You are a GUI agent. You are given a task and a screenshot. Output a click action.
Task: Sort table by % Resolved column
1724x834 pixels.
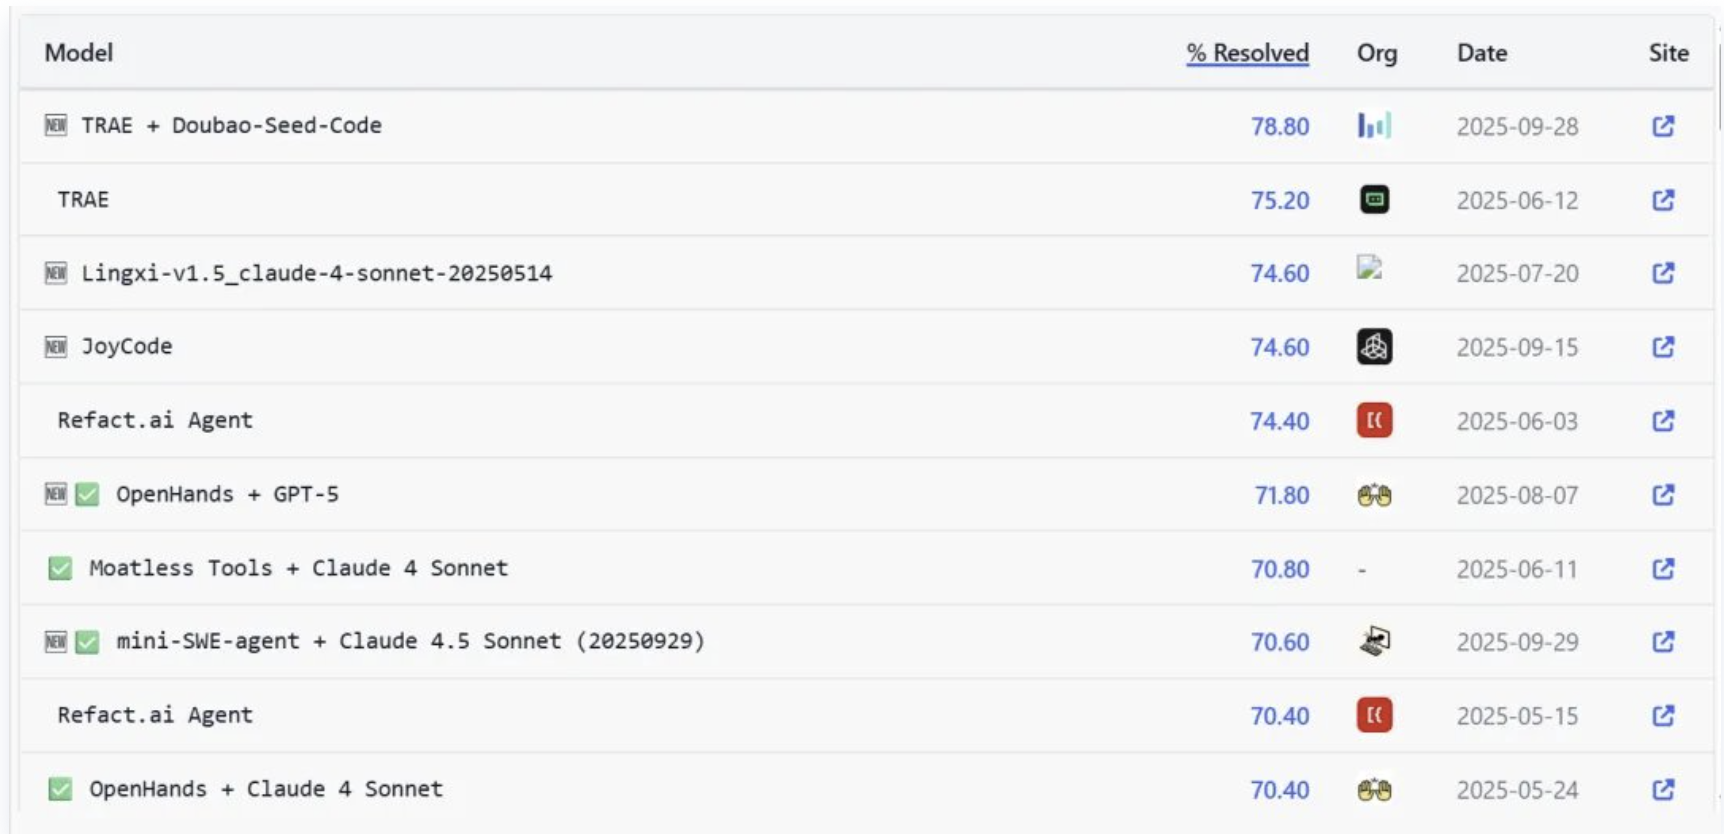[x=1247, y=53]
